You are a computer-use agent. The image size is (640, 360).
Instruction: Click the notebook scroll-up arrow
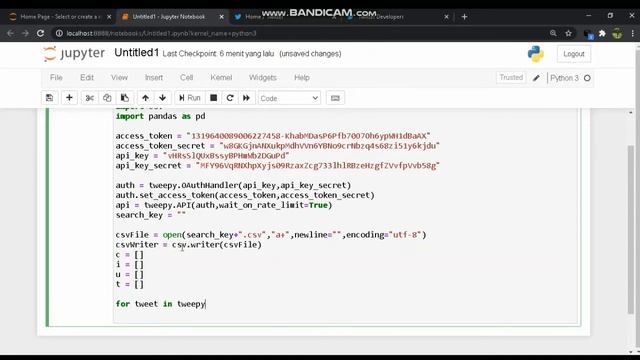[x=631, y=112]
